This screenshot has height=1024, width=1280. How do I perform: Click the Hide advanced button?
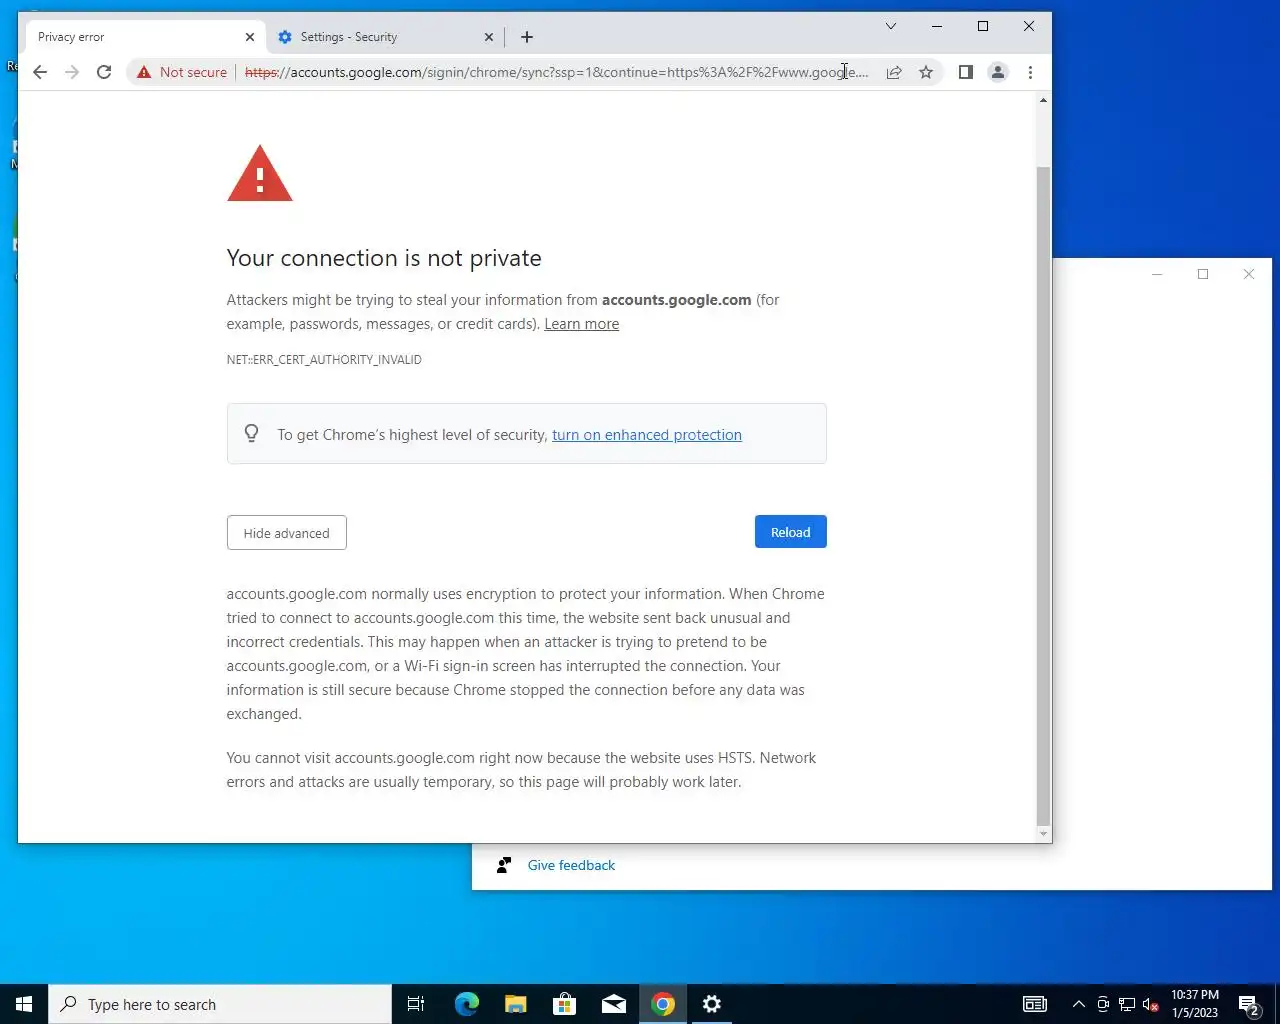(x=287, y=533)
